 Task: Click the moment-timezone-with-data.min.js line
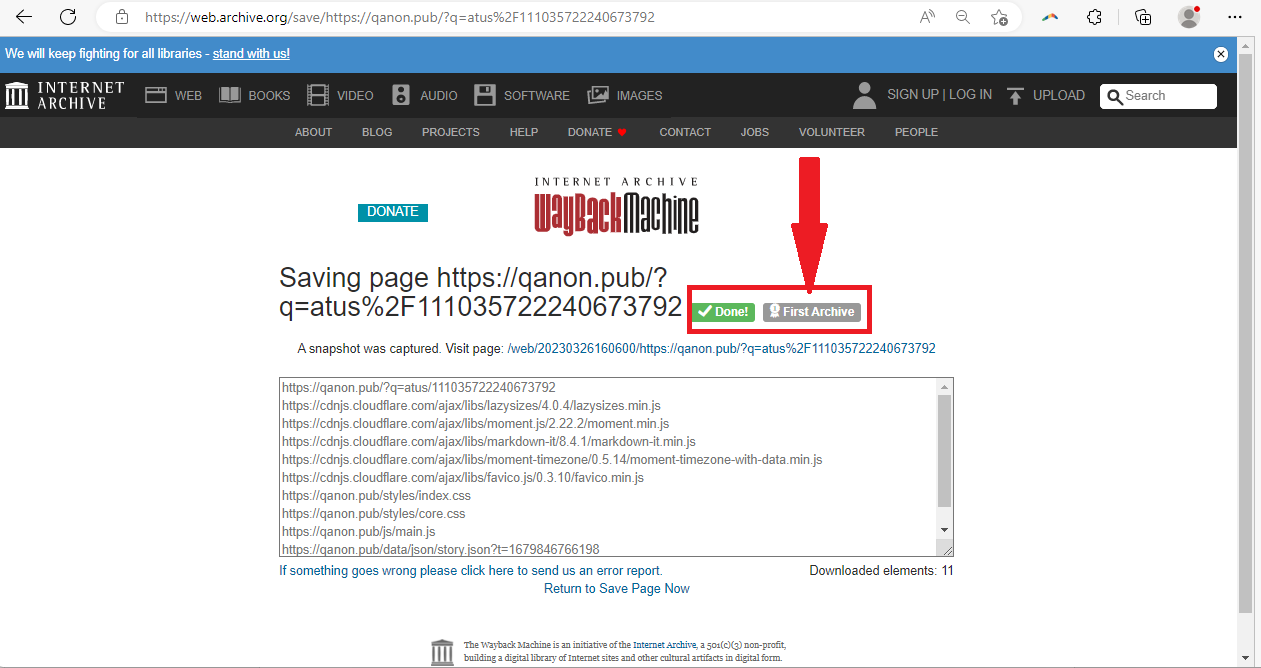(552, 460)
